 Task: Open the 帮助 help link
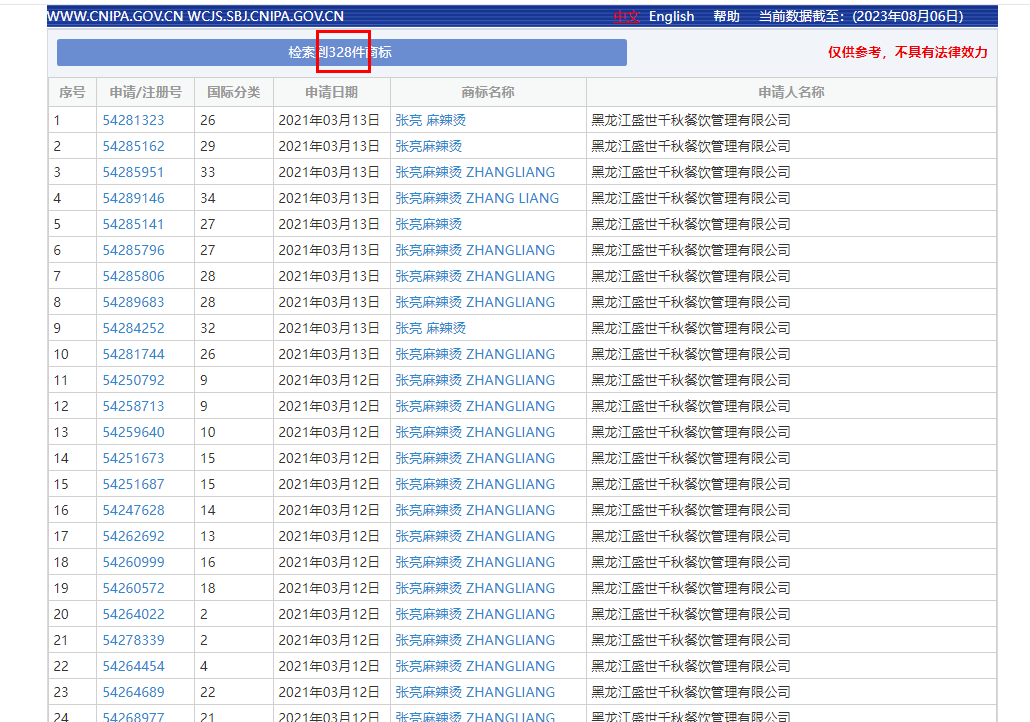click(x=727, y=16)
